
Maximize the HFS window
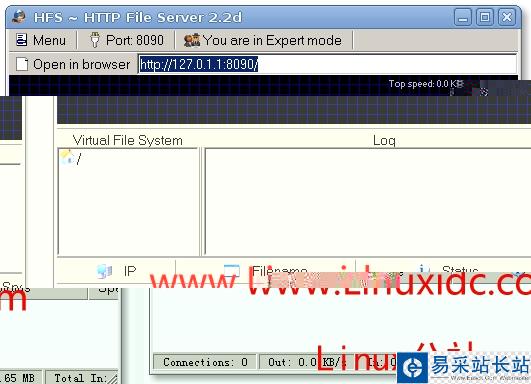click(485, 17)
